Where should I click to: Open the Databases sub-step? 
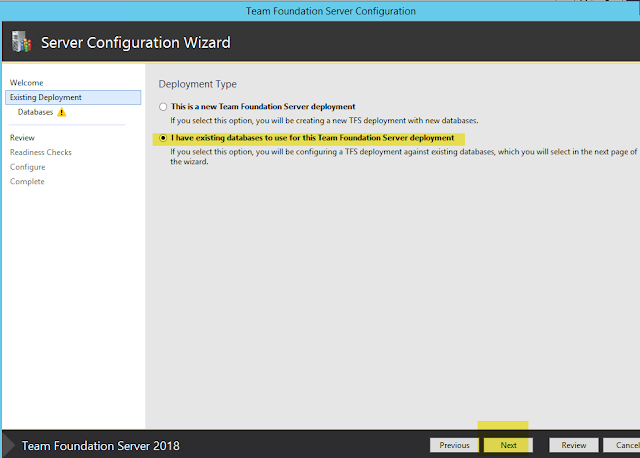pos(36,112)
